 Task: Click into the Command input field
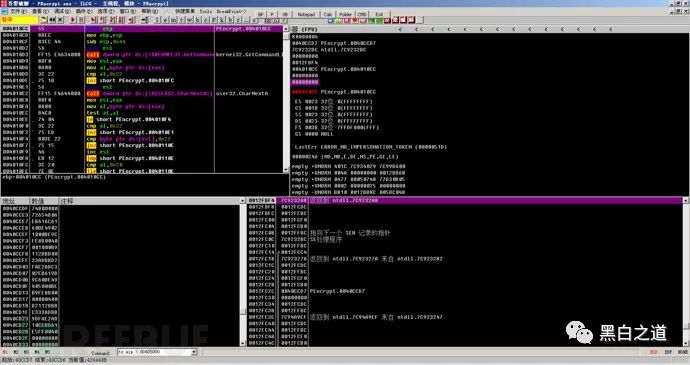tap(154, 352)
